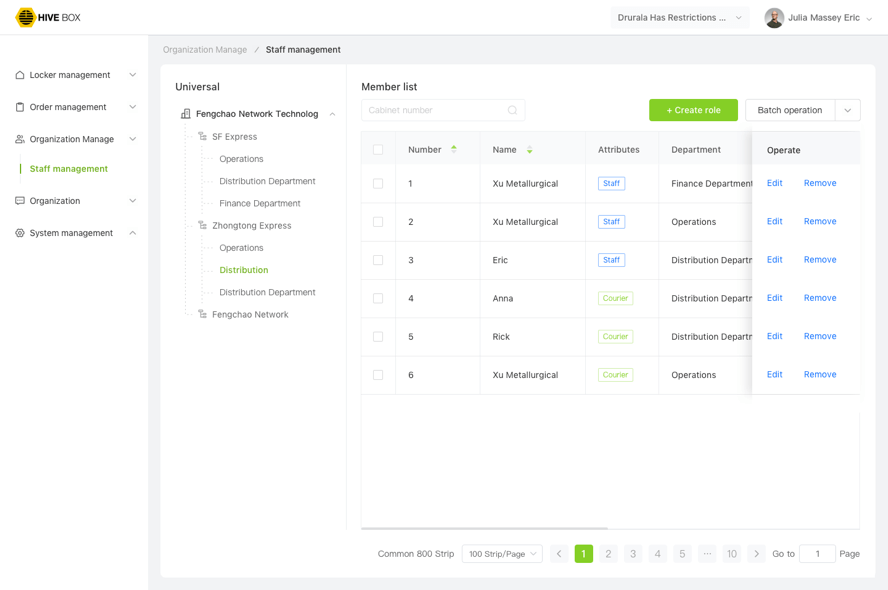Open Staff management sidebar item
Viewport: 888px width, 590px height.
(x=69, y=169)
